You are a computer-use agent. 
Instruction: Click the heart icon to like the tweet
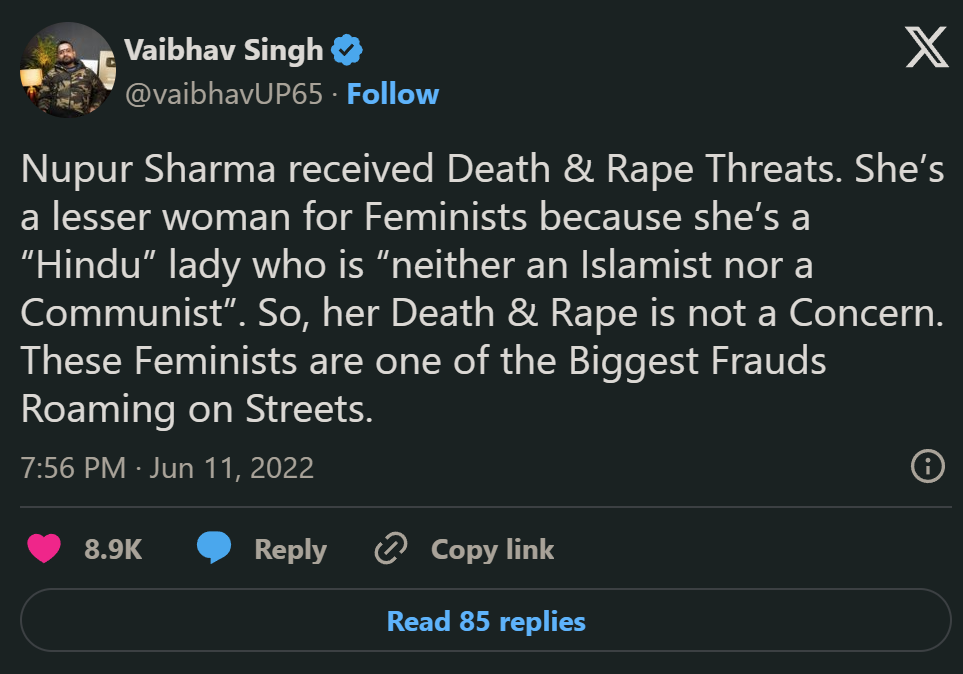coord(44,548)
